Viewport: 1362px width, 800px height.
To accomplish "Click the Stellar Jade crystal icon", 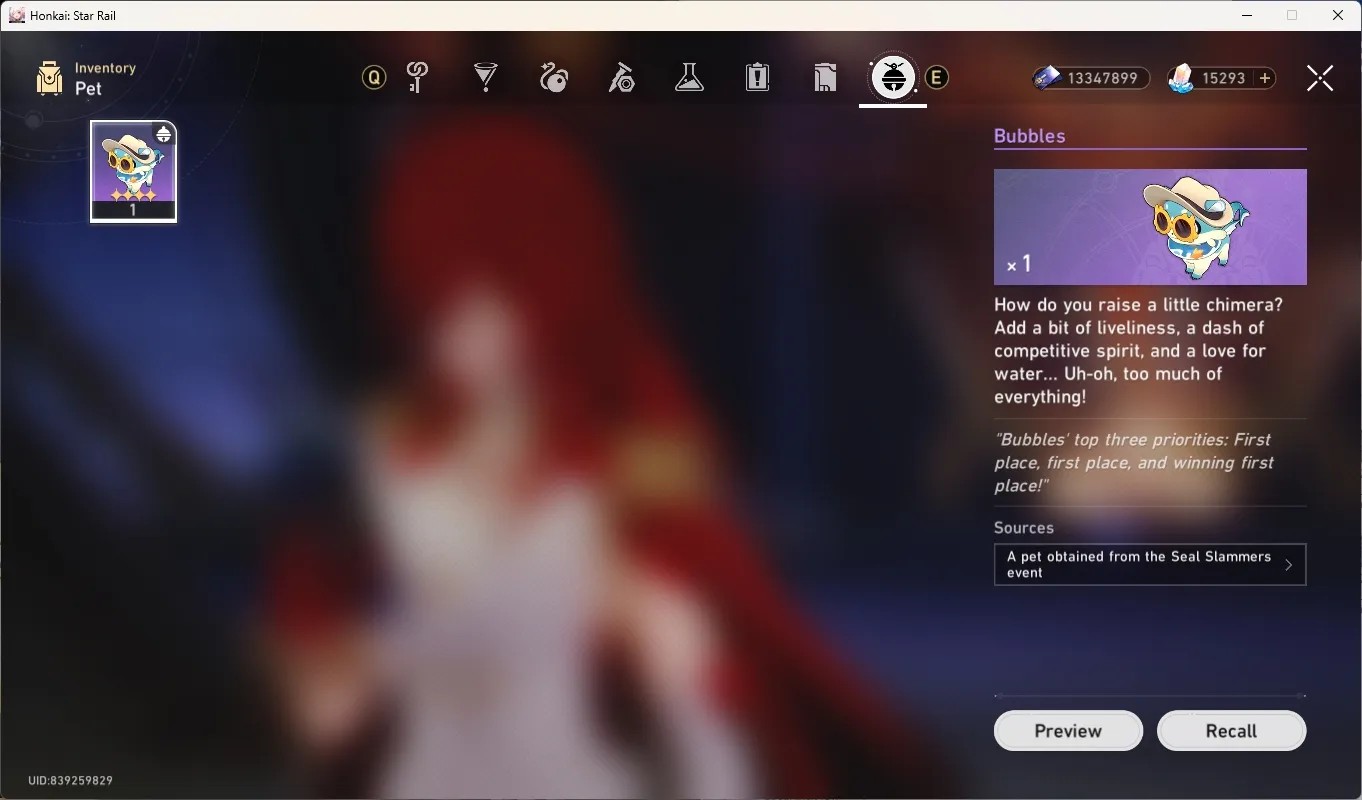I will pos(1181,78).
